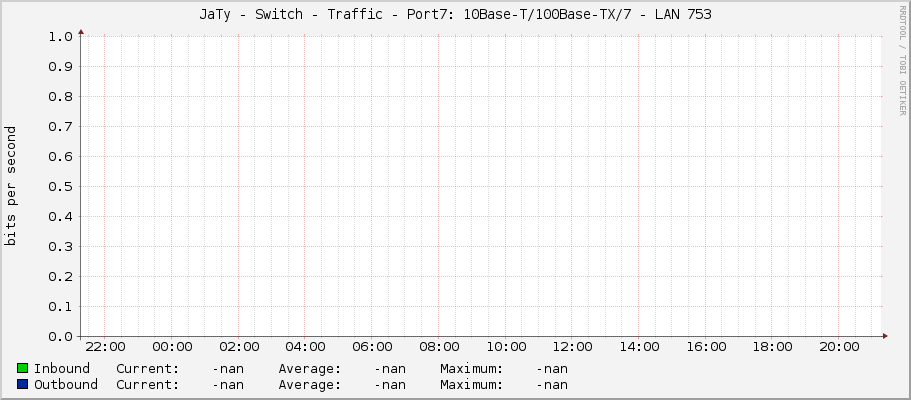Click the 0.5 y-axis value
This screenshot has width=911, height=400.
coord(61,187)
